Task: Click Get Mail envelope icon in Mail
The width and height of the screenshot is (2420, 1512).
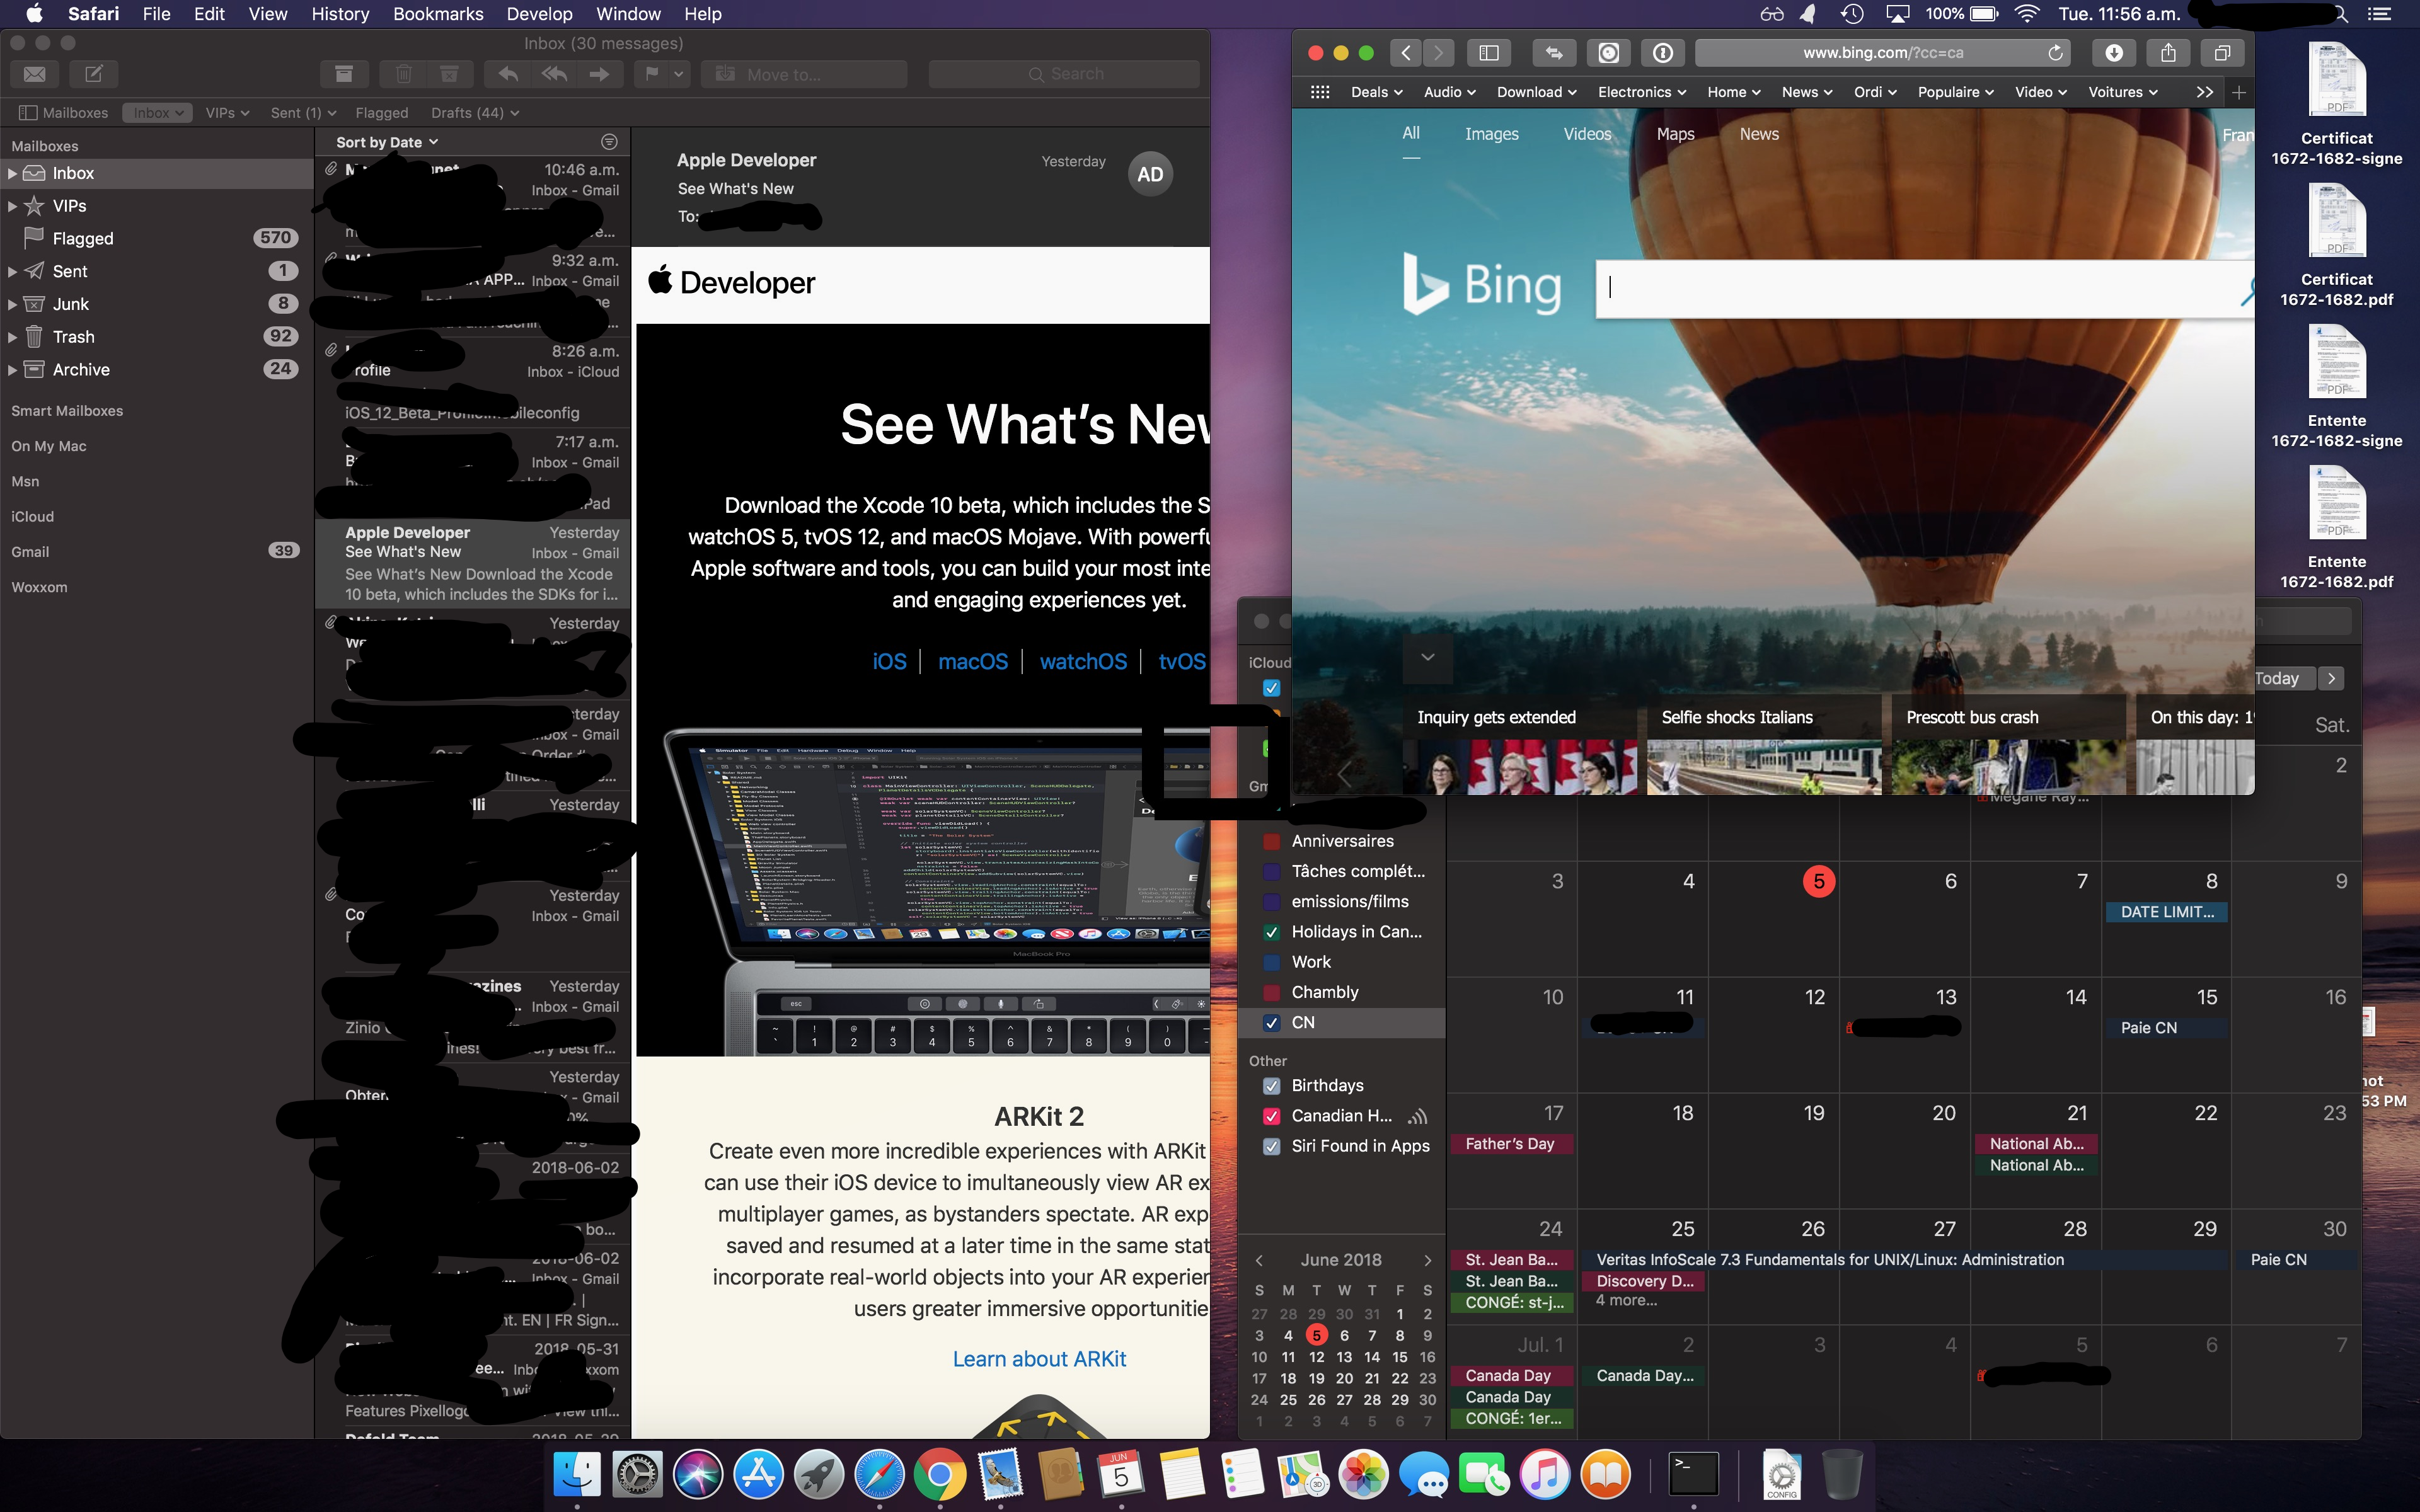Action: tap(35, 74)
